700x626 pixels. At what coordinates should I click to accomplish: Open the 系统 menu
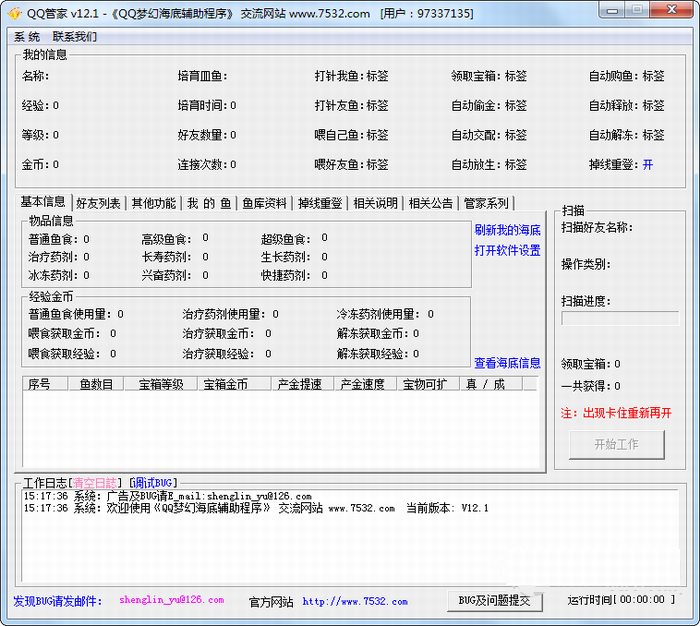pyautogui.click(x=27, y=37)
